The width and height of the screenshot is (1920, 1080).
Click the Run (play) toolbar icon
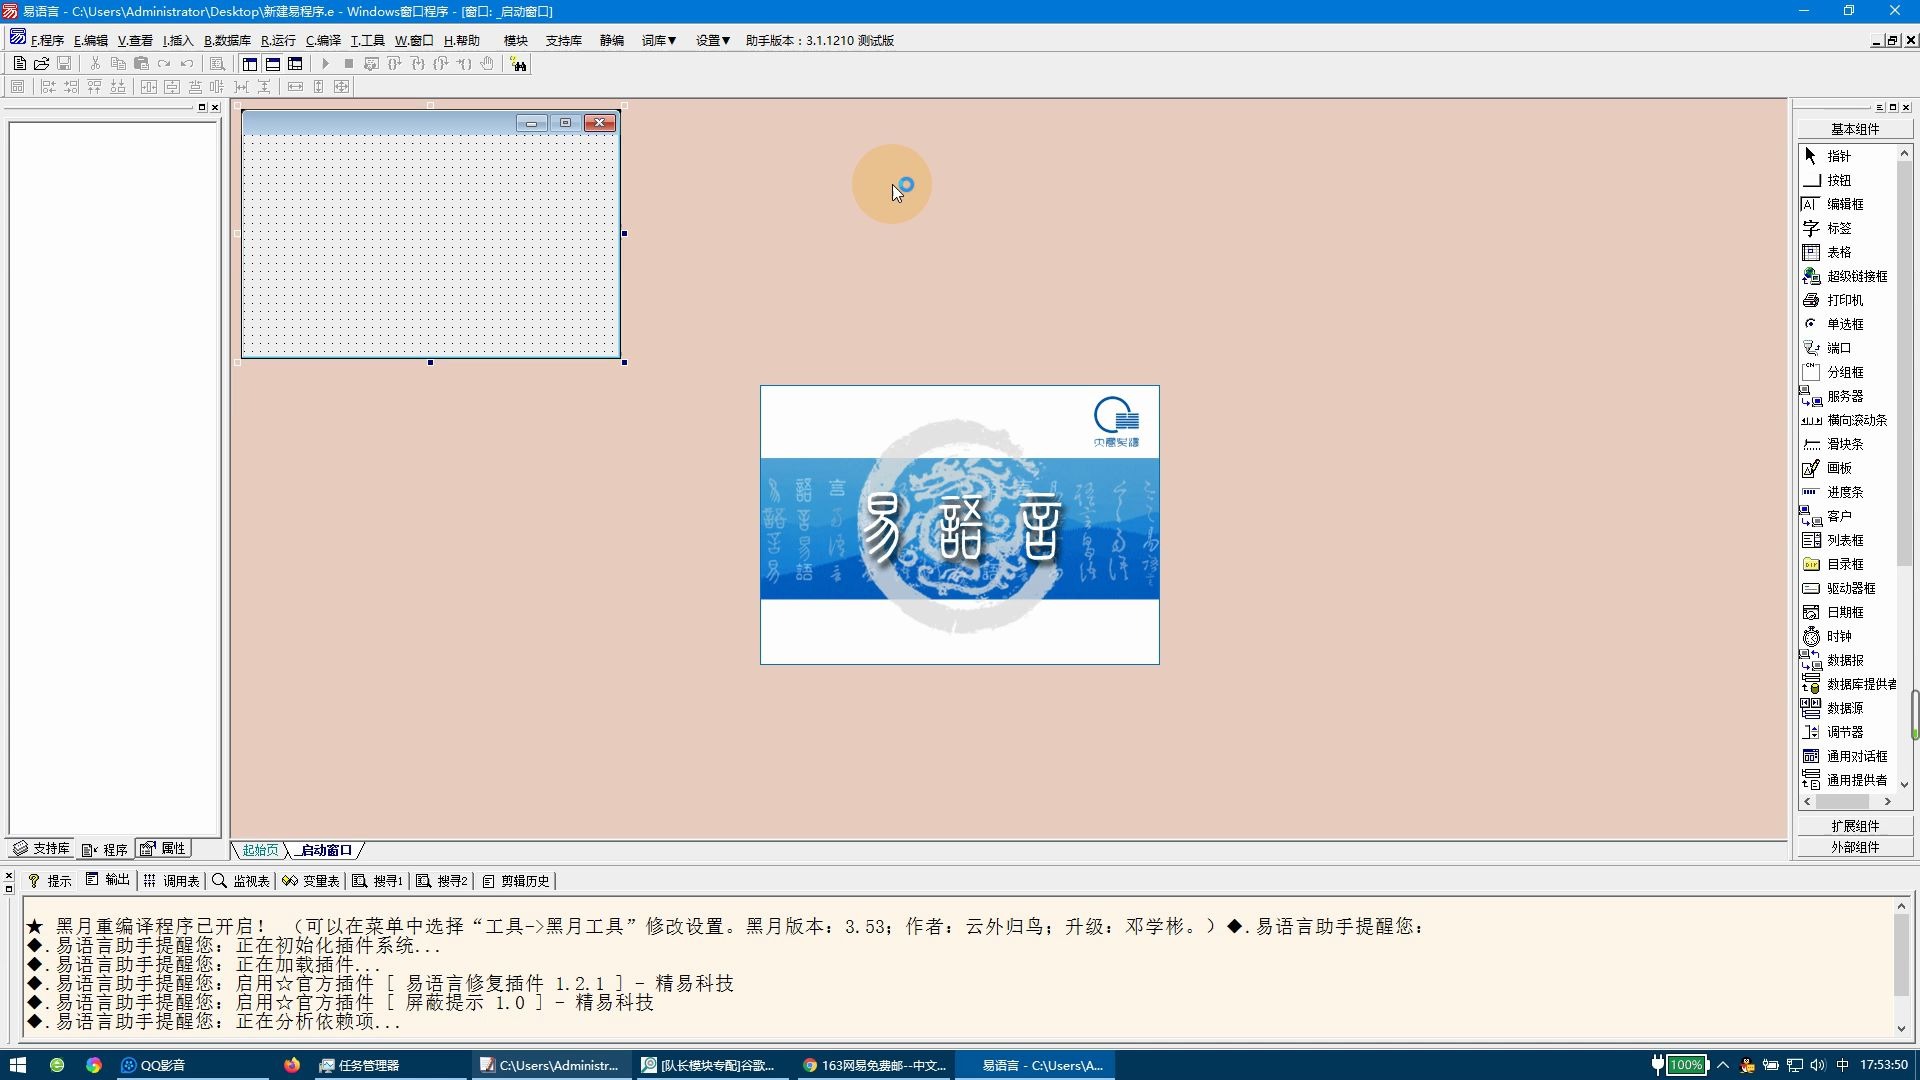[x=325, y=64]
